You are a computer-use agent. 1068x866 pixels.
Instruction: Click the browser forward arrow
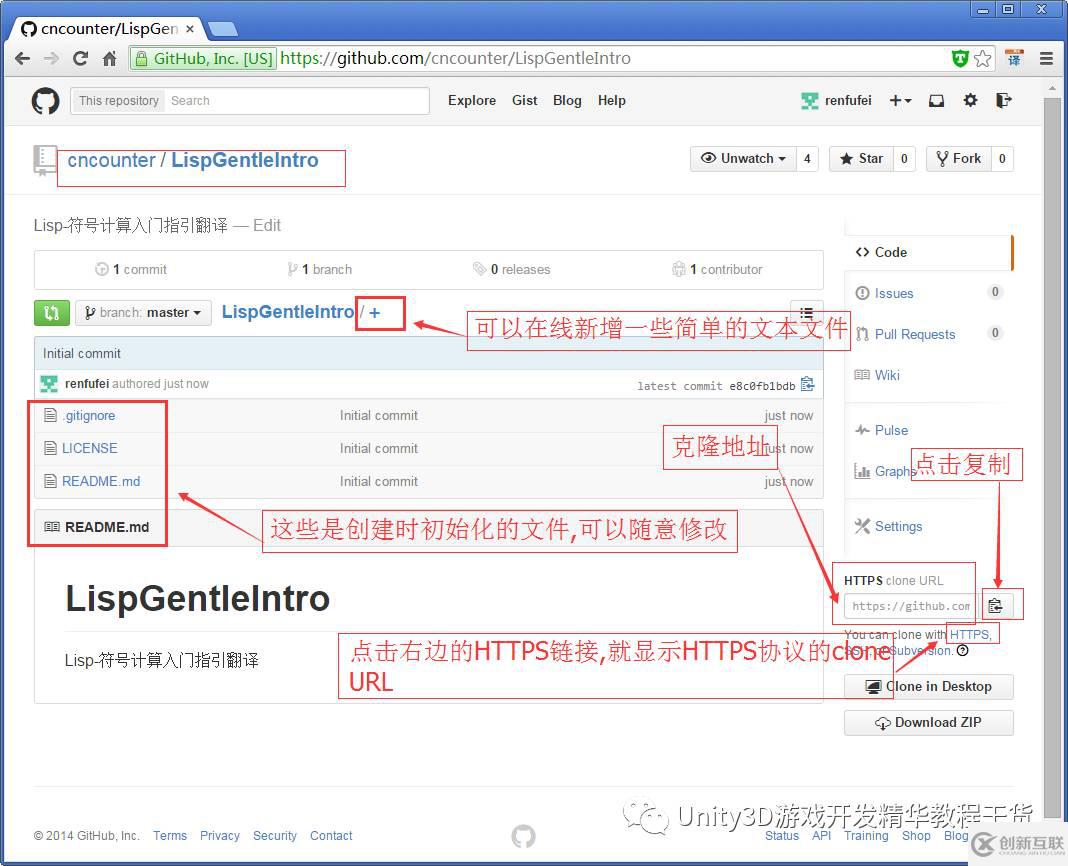click(51, 59)
